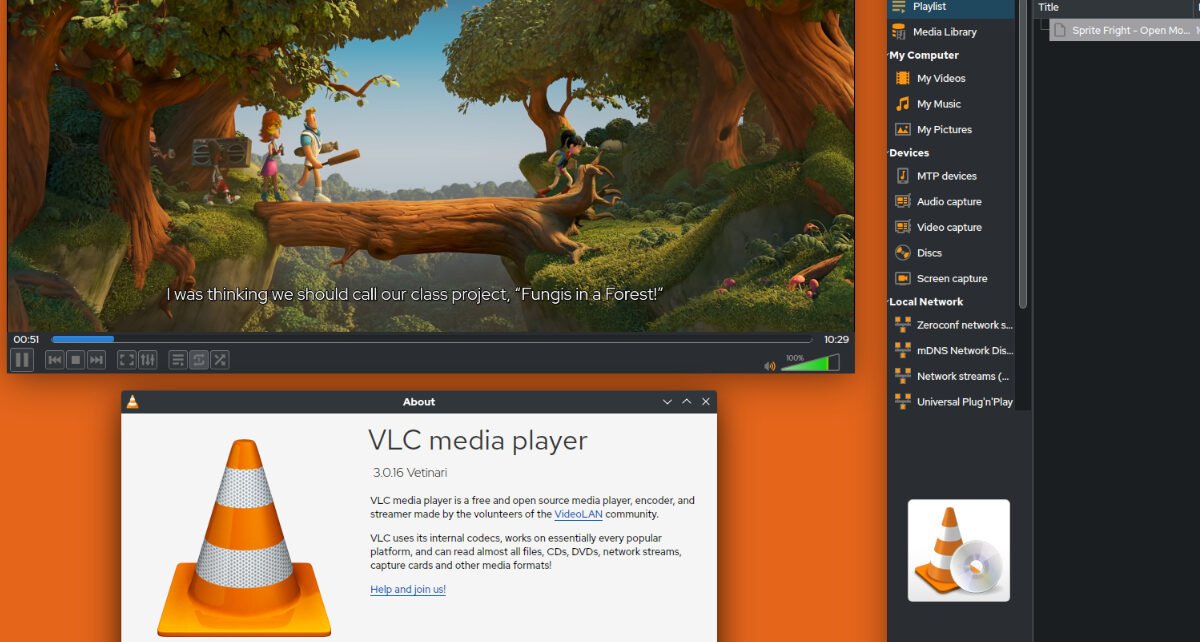Stop the video playback

tap(75, 360)
